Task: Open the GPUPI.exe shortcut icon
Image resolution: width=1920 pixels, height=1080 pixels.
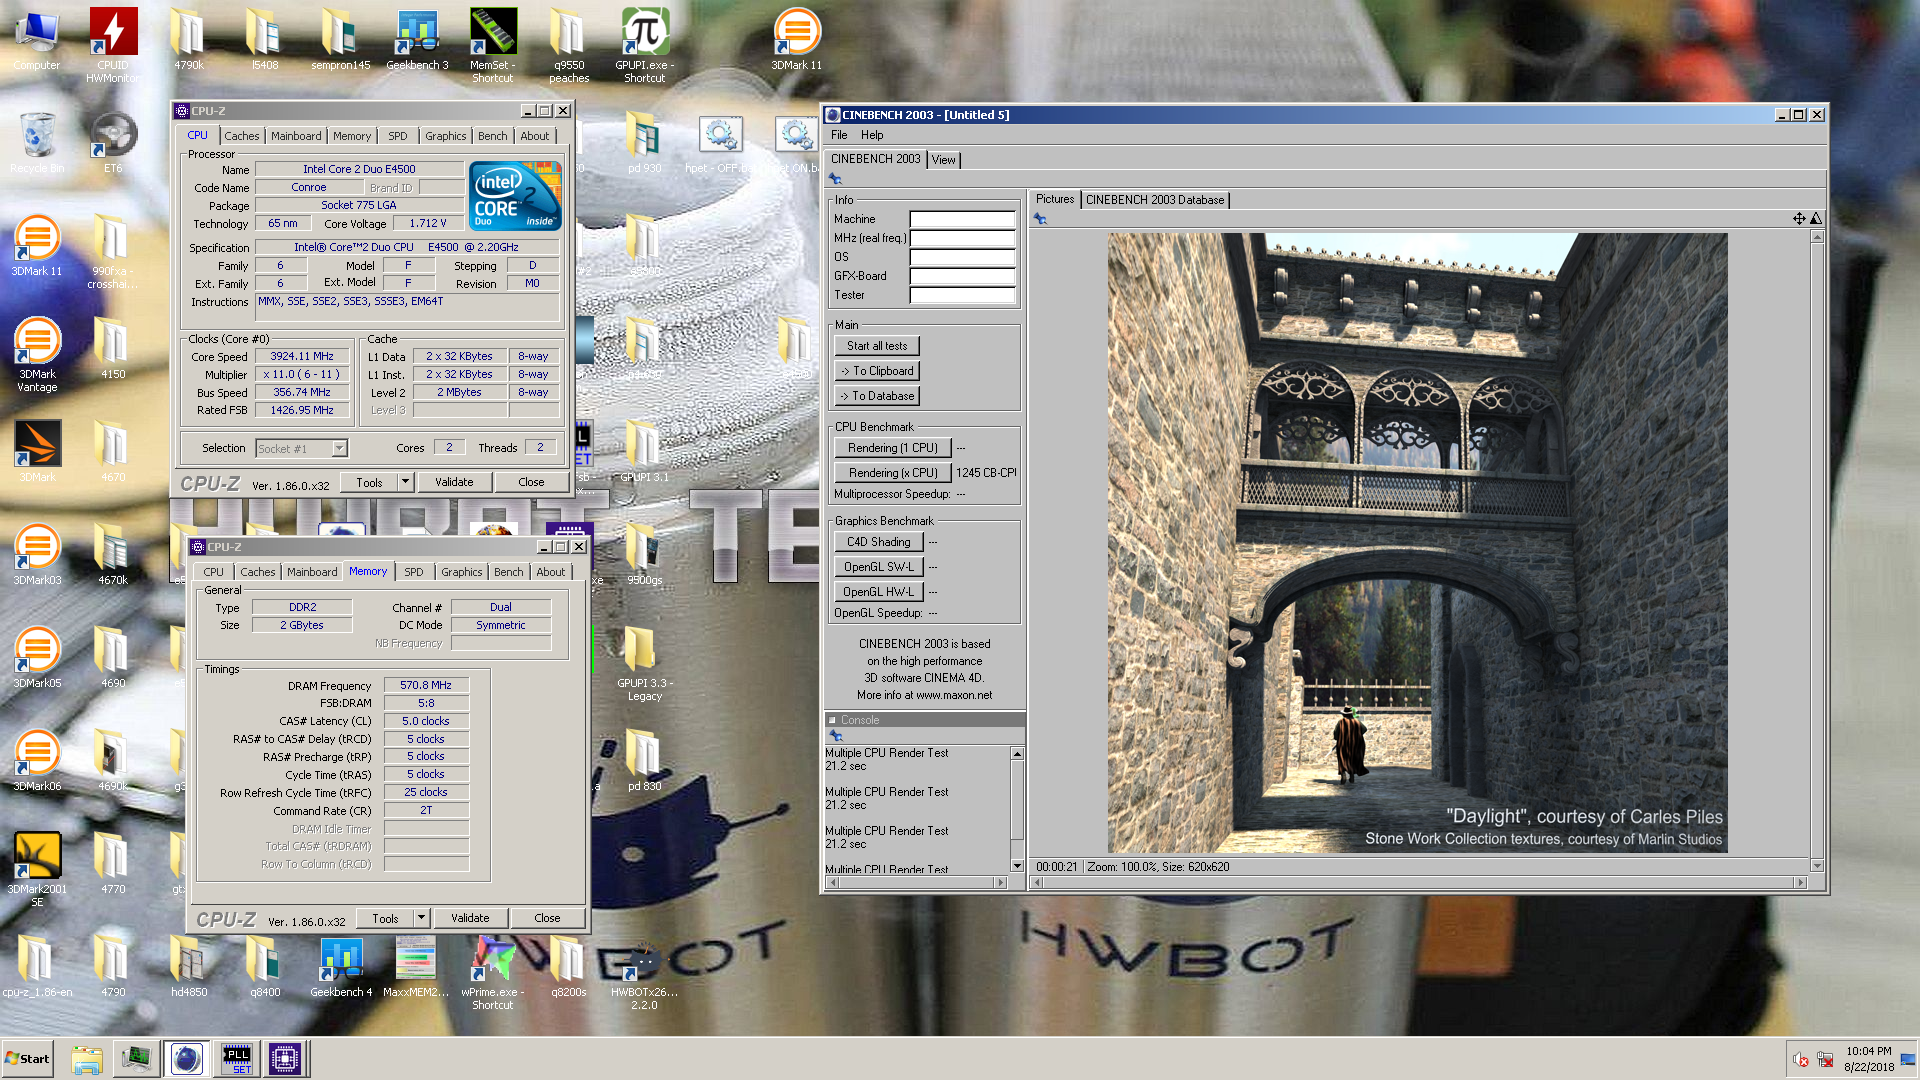Action: coord(645,44)
